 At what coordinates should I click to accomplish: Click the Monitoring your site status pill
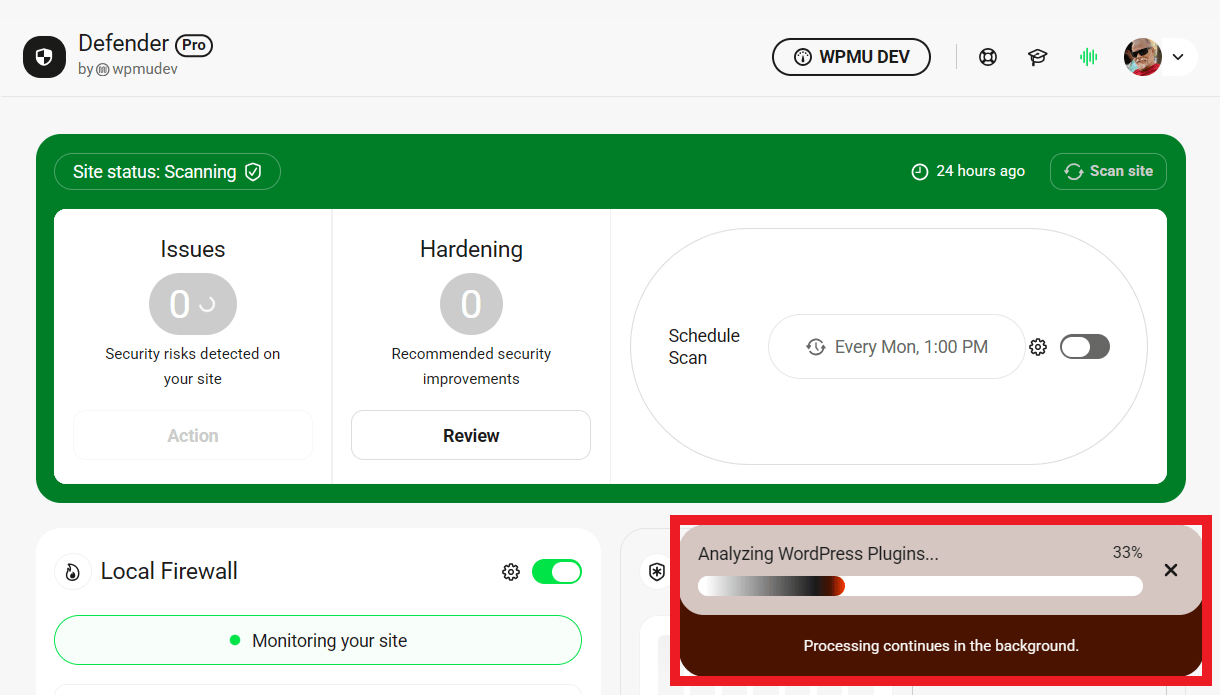(318, 640)
